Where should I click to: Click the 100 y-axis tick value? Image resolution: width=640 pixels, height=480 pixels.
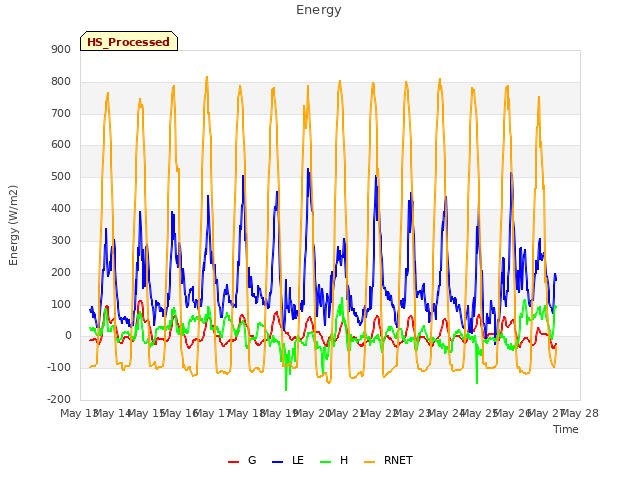pyautogui.click(x=61, y=304)
